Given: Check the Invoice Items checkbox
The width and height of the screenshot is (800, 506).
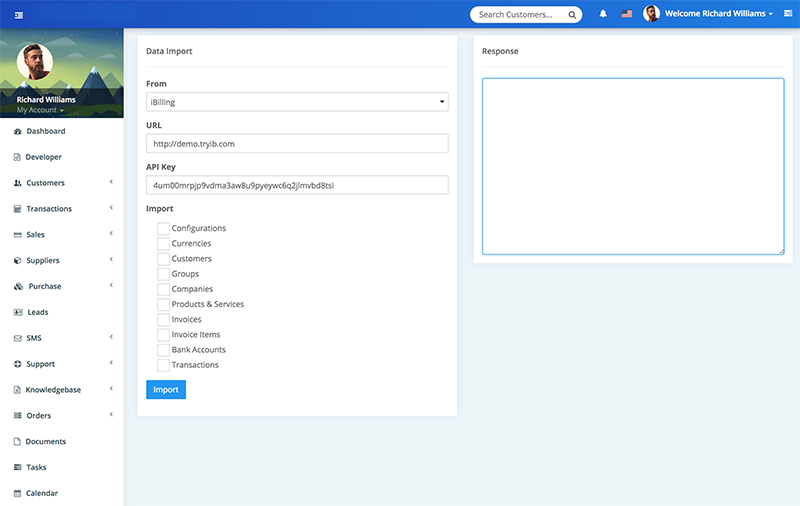Looking at the screenshot, I should coord(163,335).
